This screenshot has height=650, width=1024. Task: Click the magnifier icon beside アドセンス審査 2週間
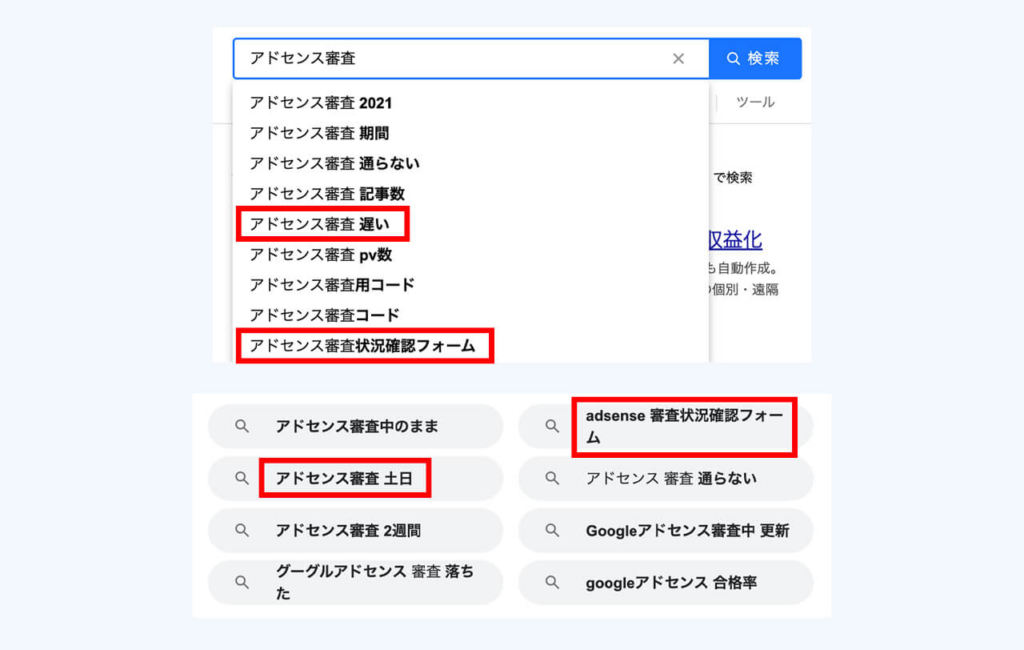tap(242, 530)
